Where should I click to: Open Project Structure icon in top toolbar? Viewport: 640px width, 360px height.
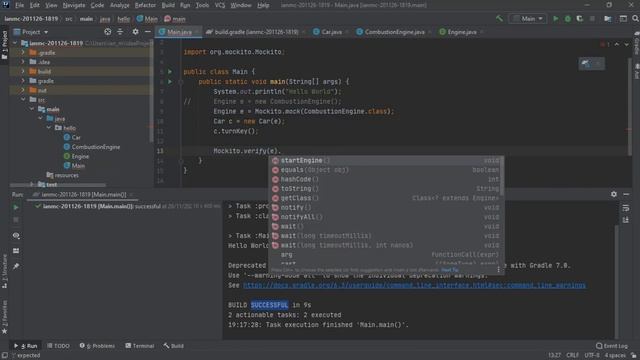coord(608,19)
